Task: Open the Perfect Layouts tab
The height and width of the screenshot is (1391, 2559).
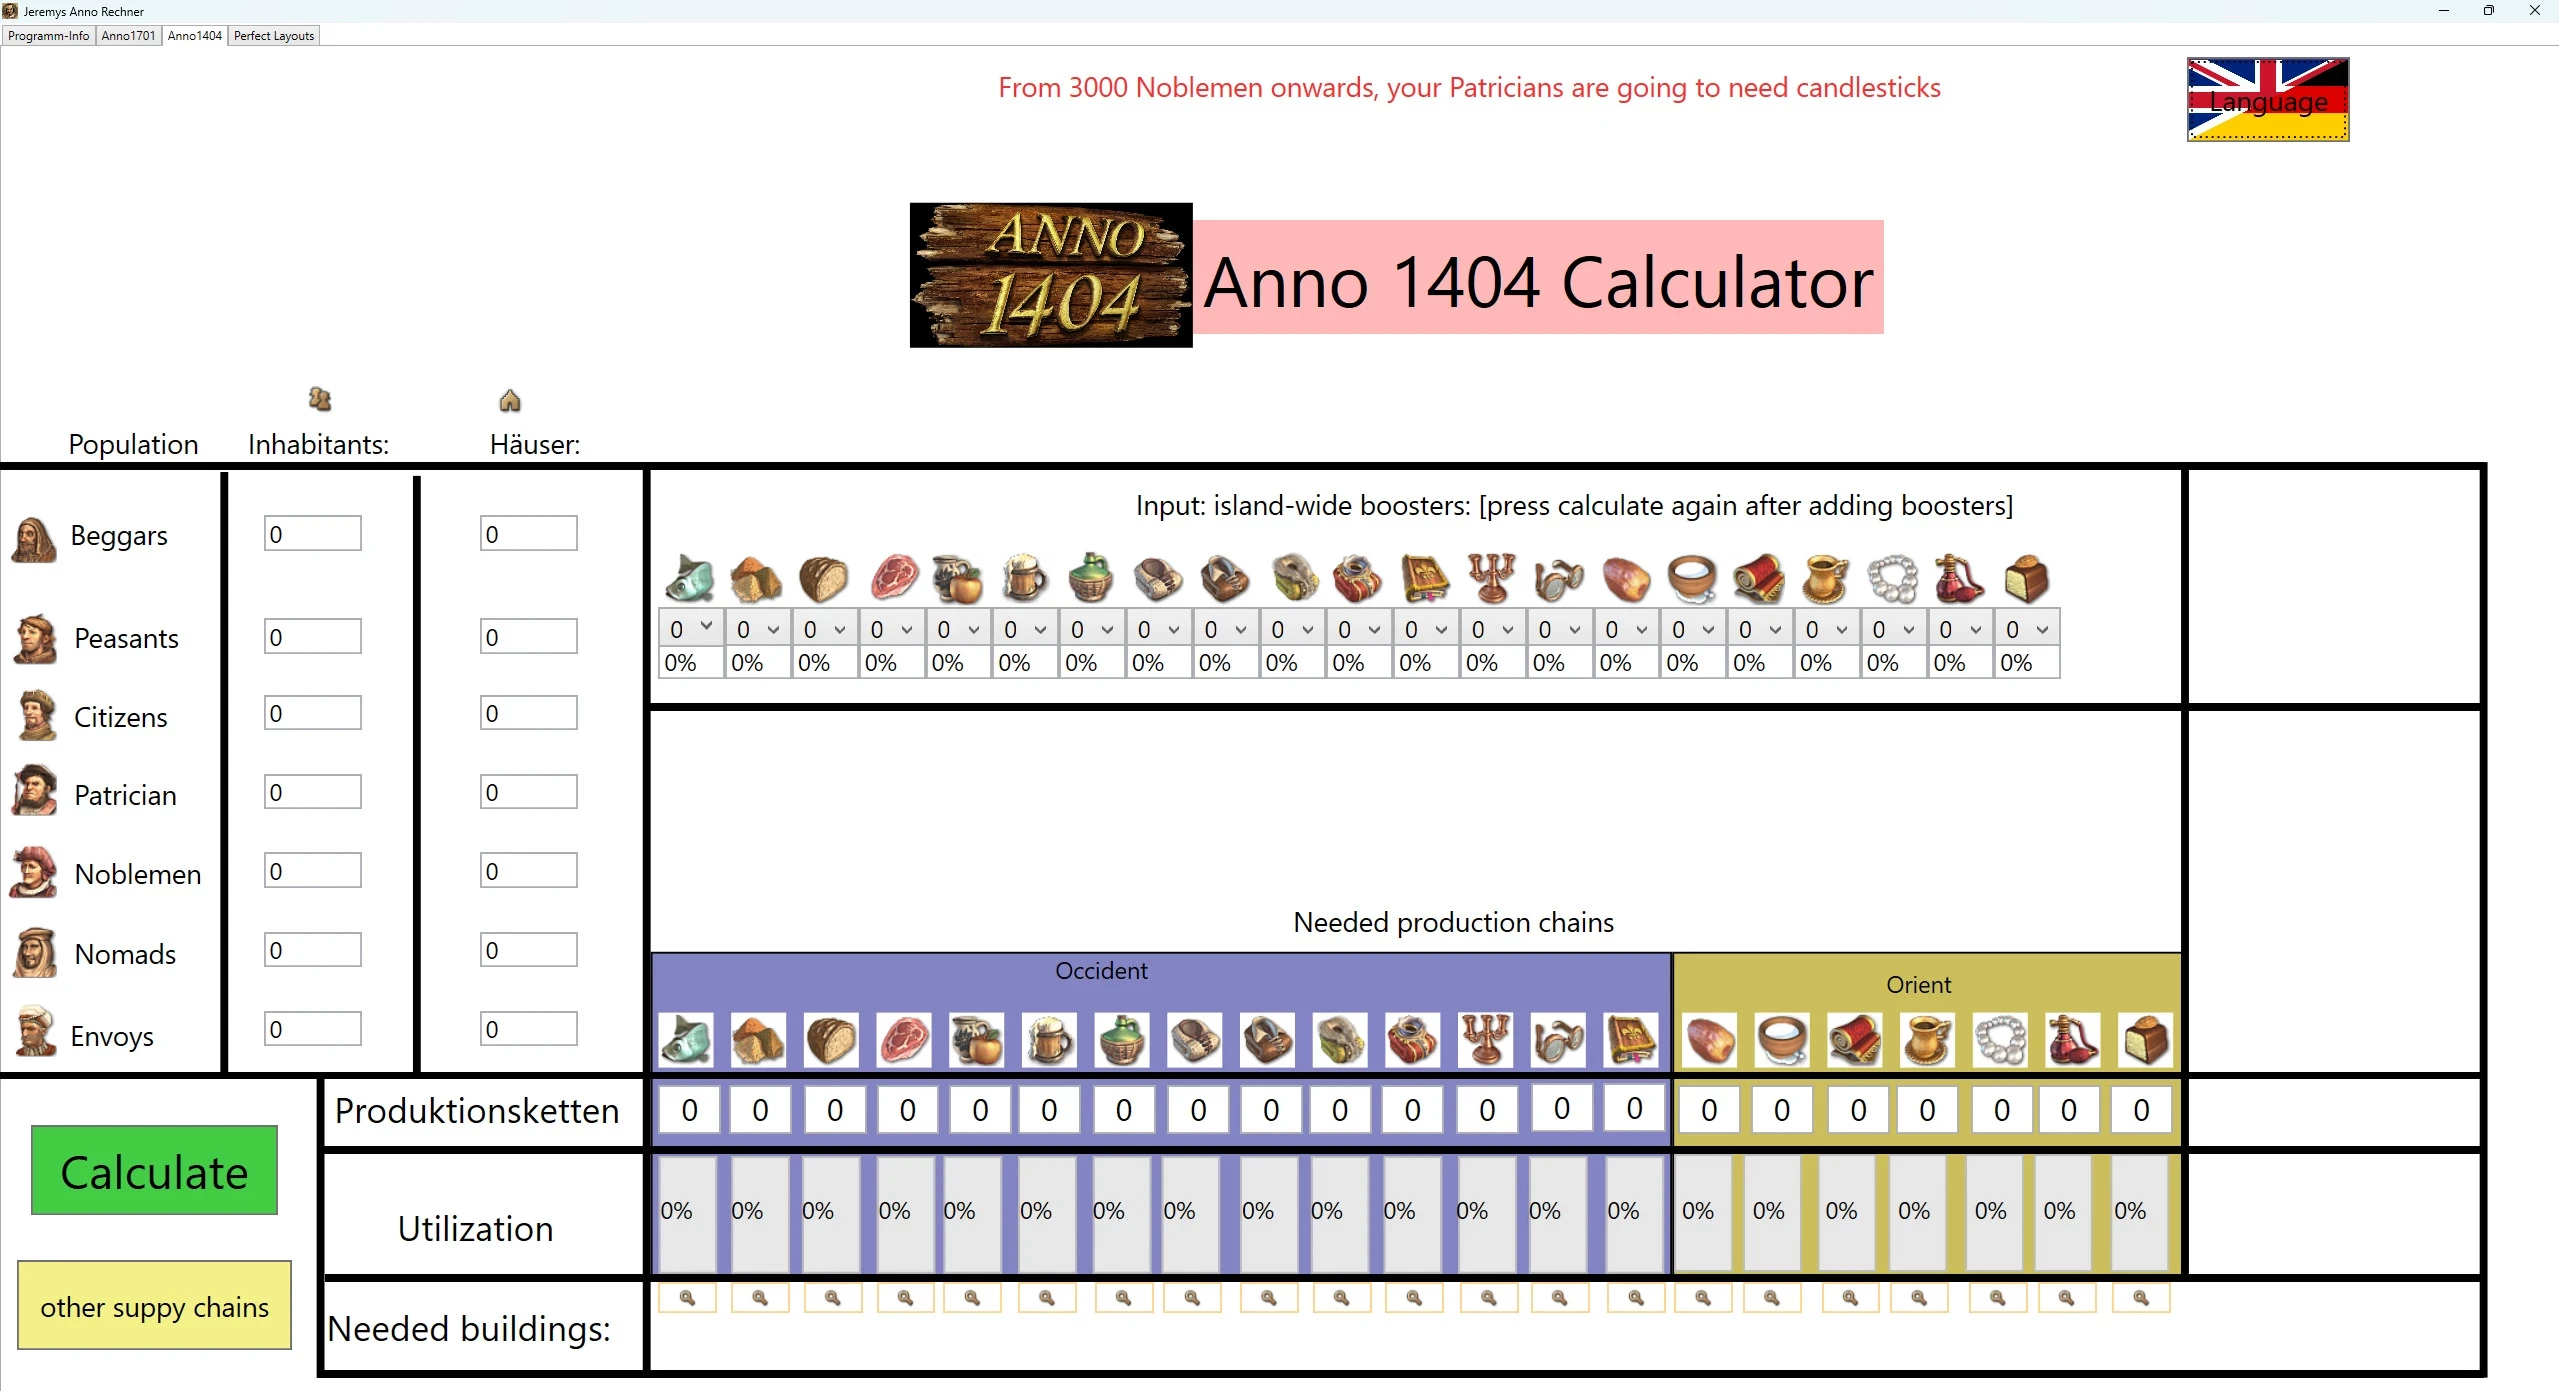Action: pos(274,35)
